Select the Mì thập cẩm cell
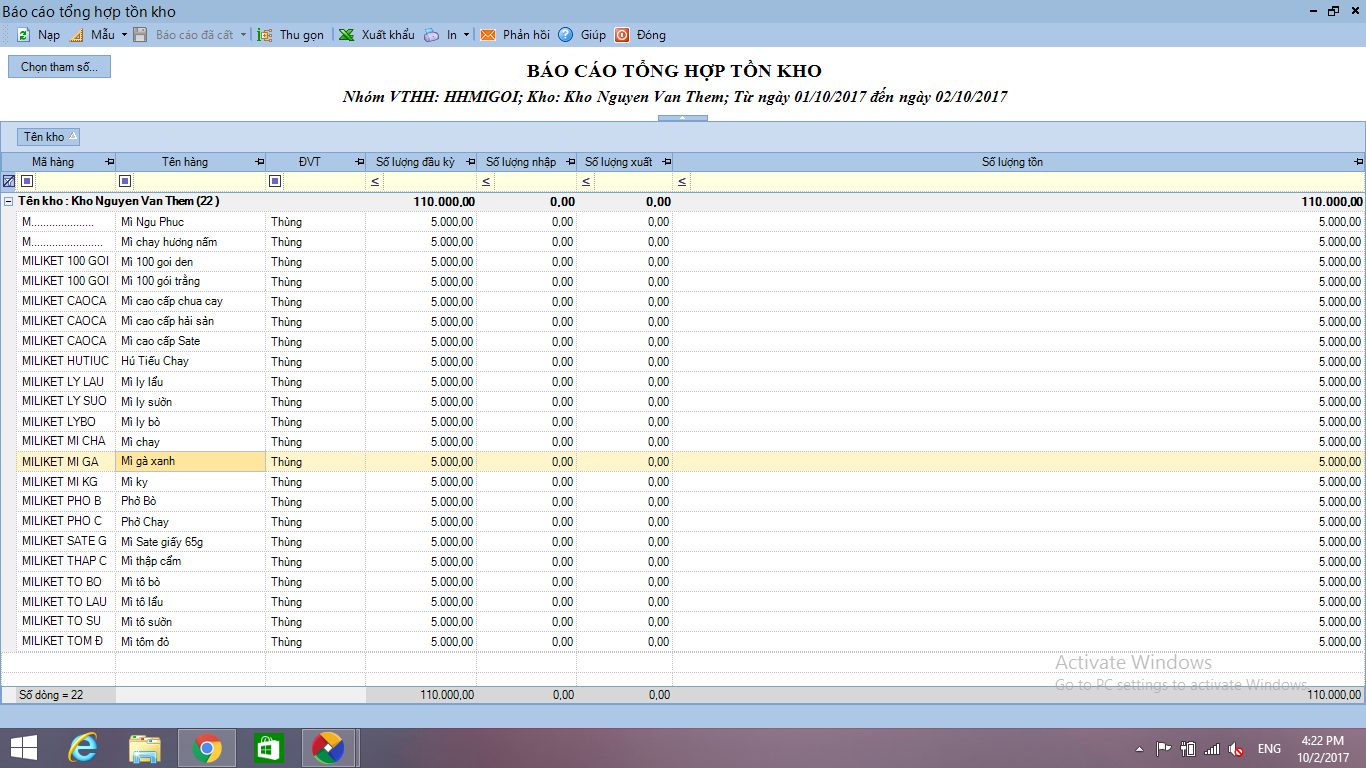1366x768 pixels. tap(190, 562)
